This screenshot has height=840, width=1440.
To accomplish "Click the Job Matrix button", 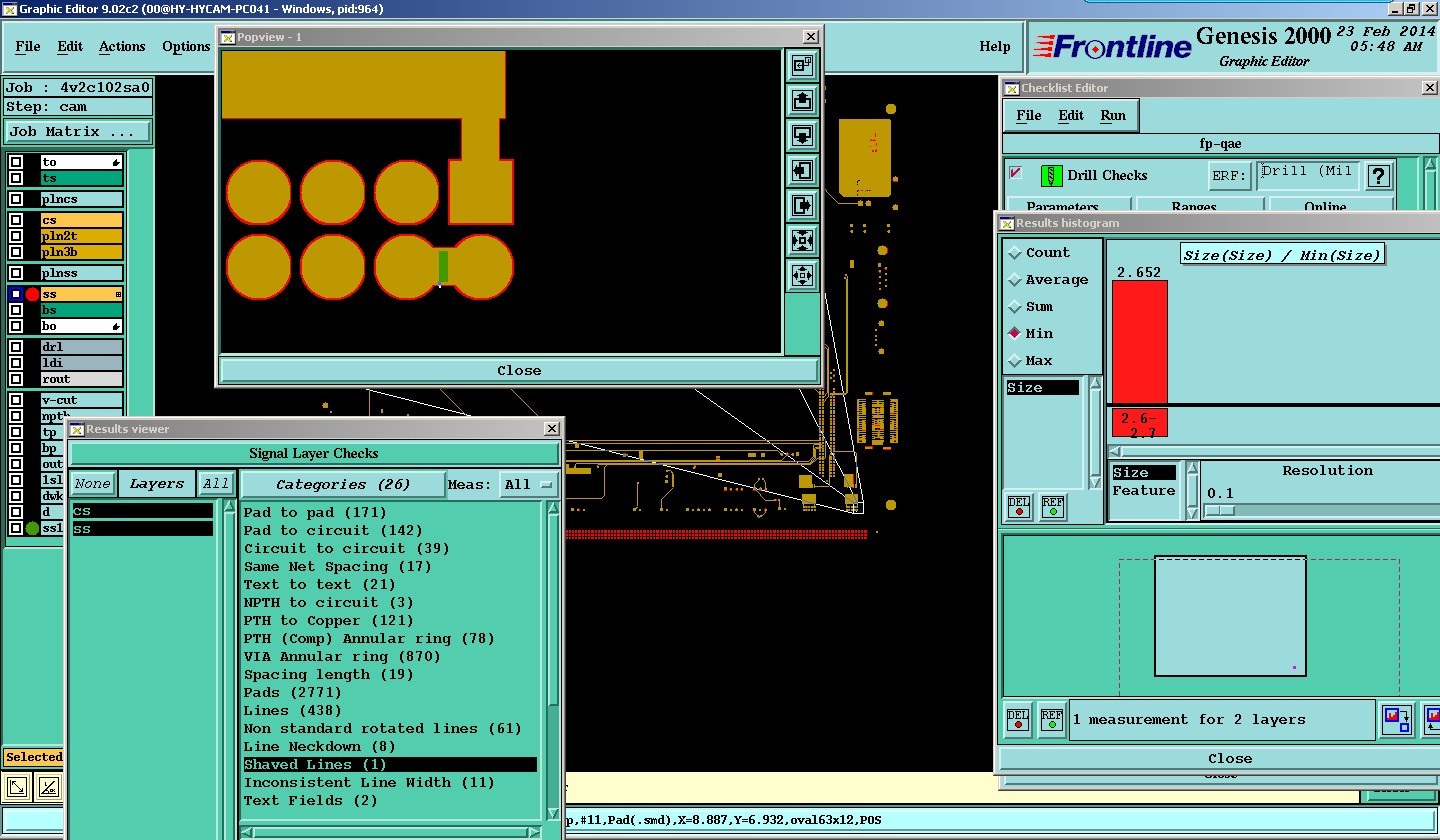I will click(78, 132).
